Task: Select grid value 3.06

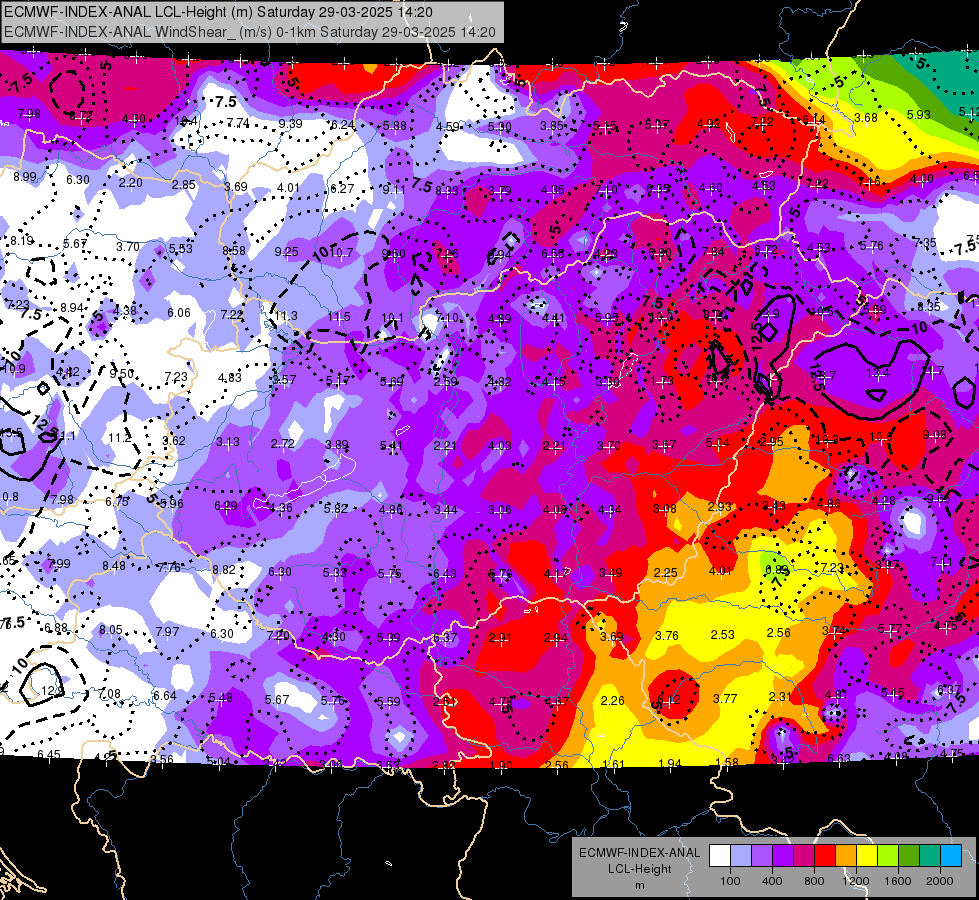Action: 500,510
